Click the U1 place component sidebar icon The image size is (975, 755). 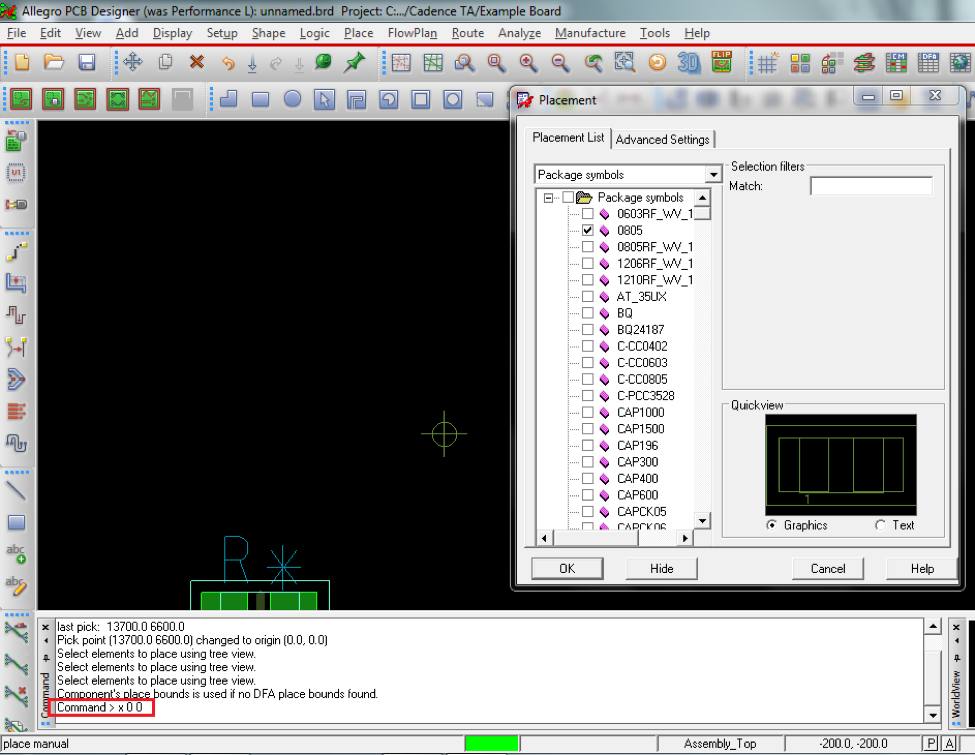[x=16, y=172]
